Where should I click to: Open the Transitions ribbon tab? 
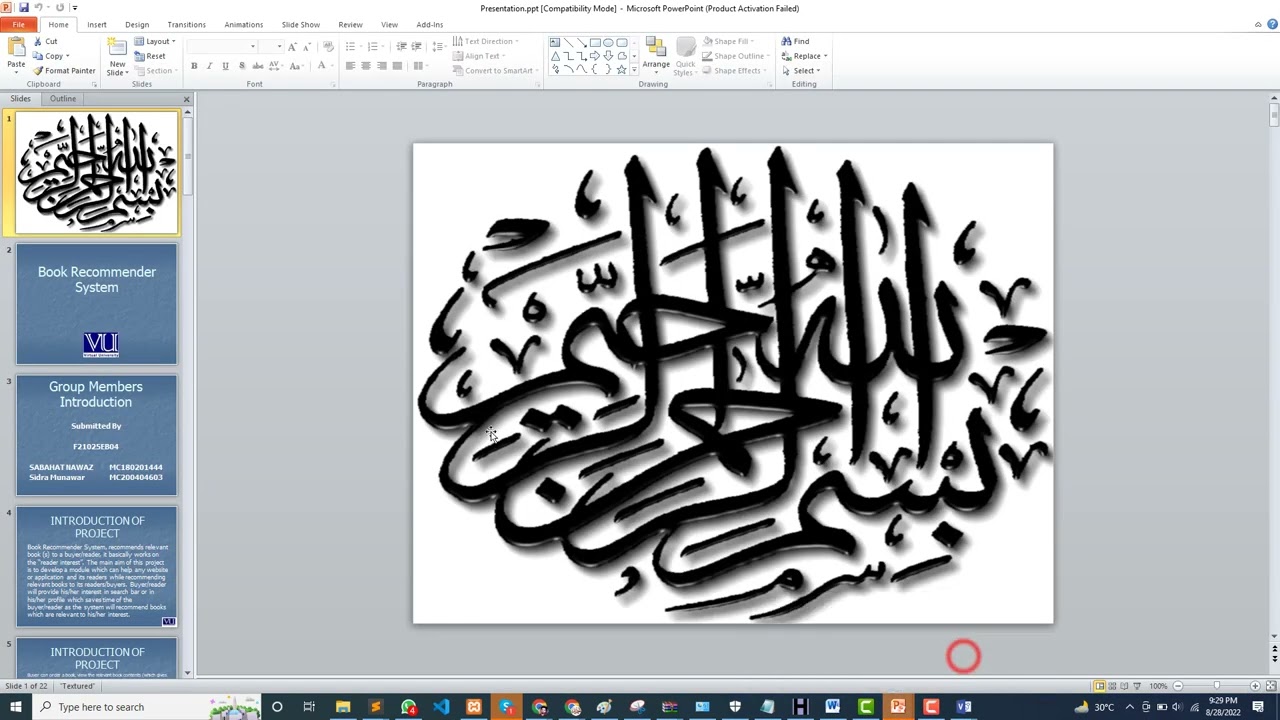pos(186,24)
